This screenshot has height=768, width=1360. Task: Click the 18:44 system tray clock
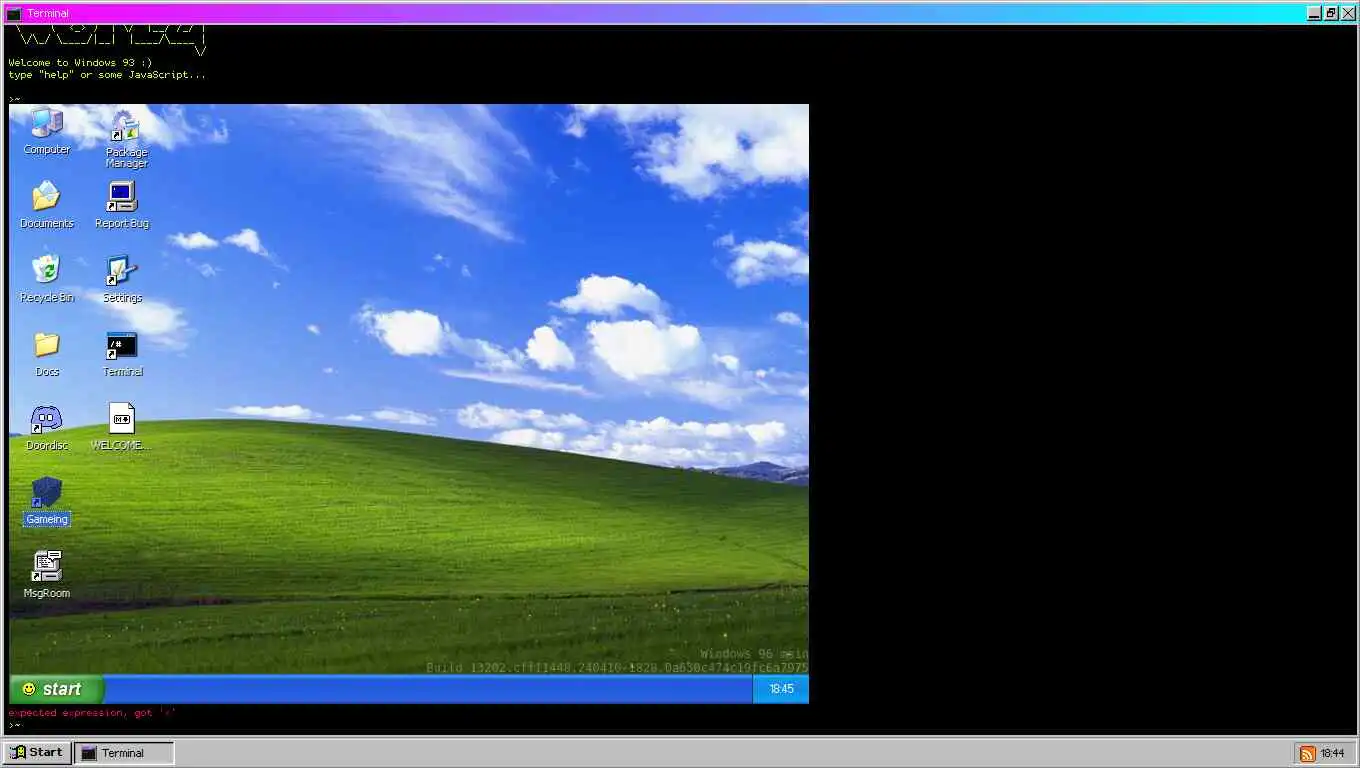[1332, 754]
